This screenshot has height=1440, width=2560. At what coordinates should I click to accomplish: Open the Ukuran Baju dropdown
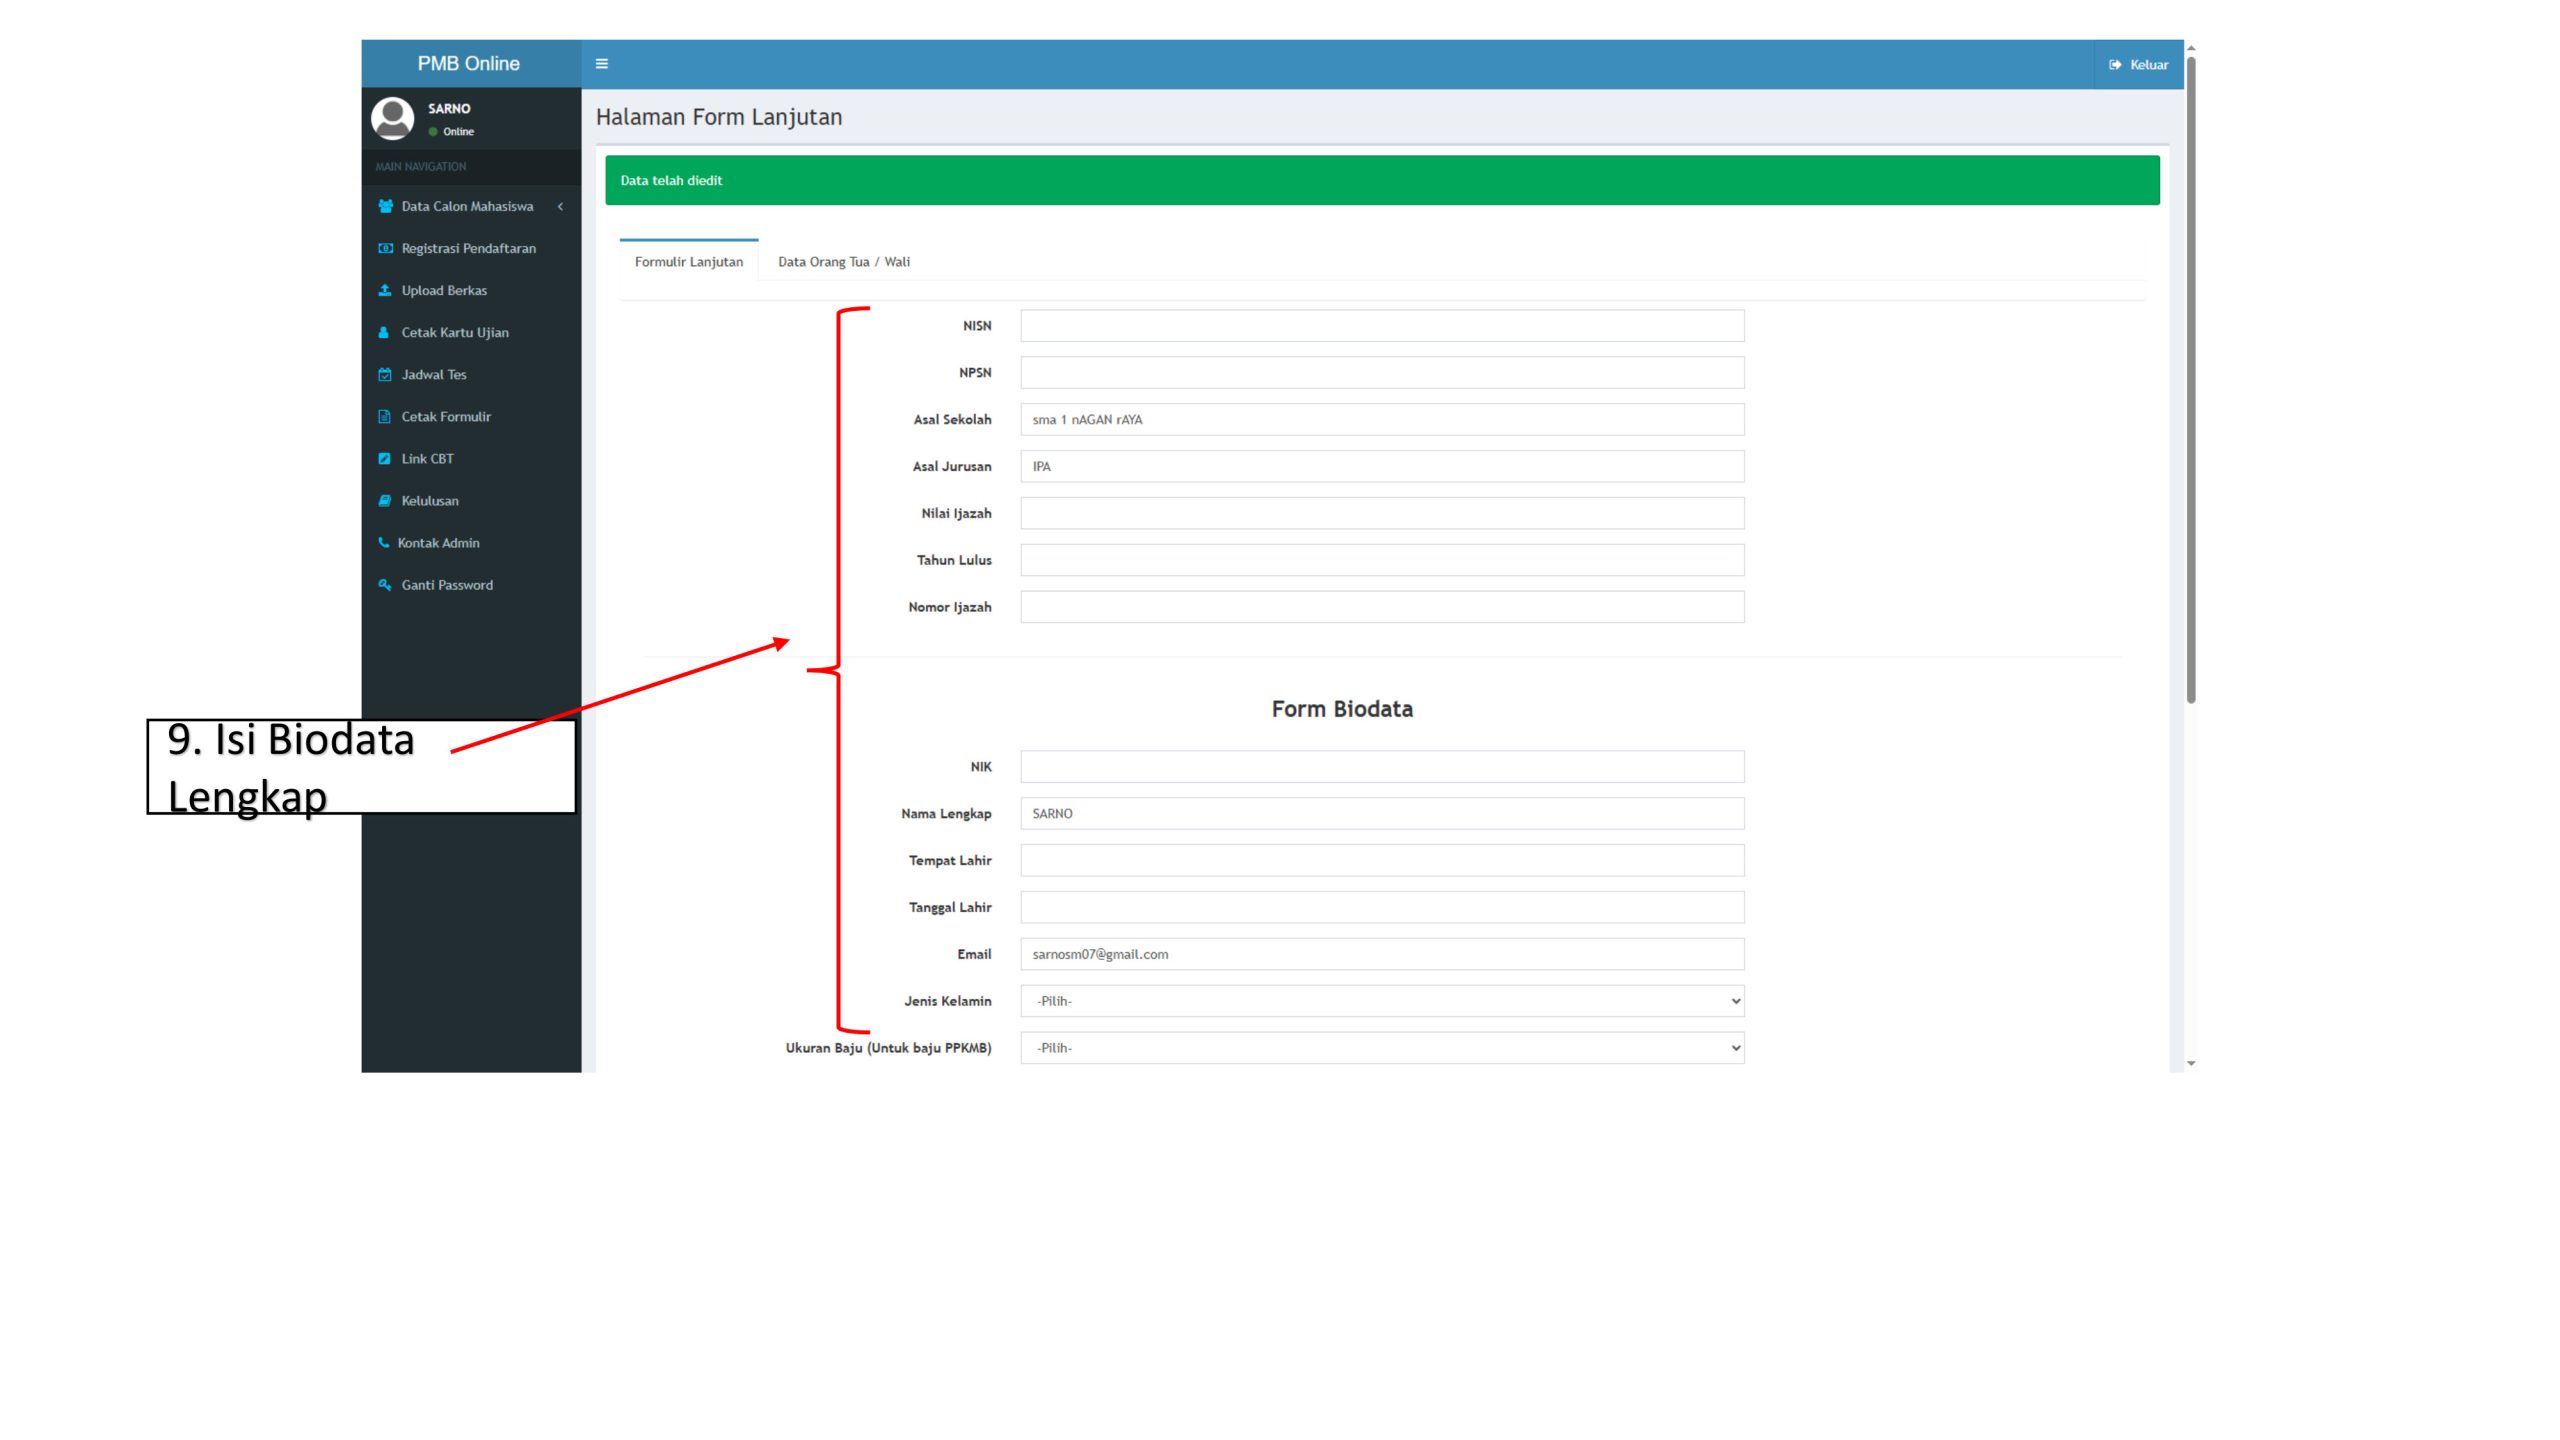click(1381, 1048)
